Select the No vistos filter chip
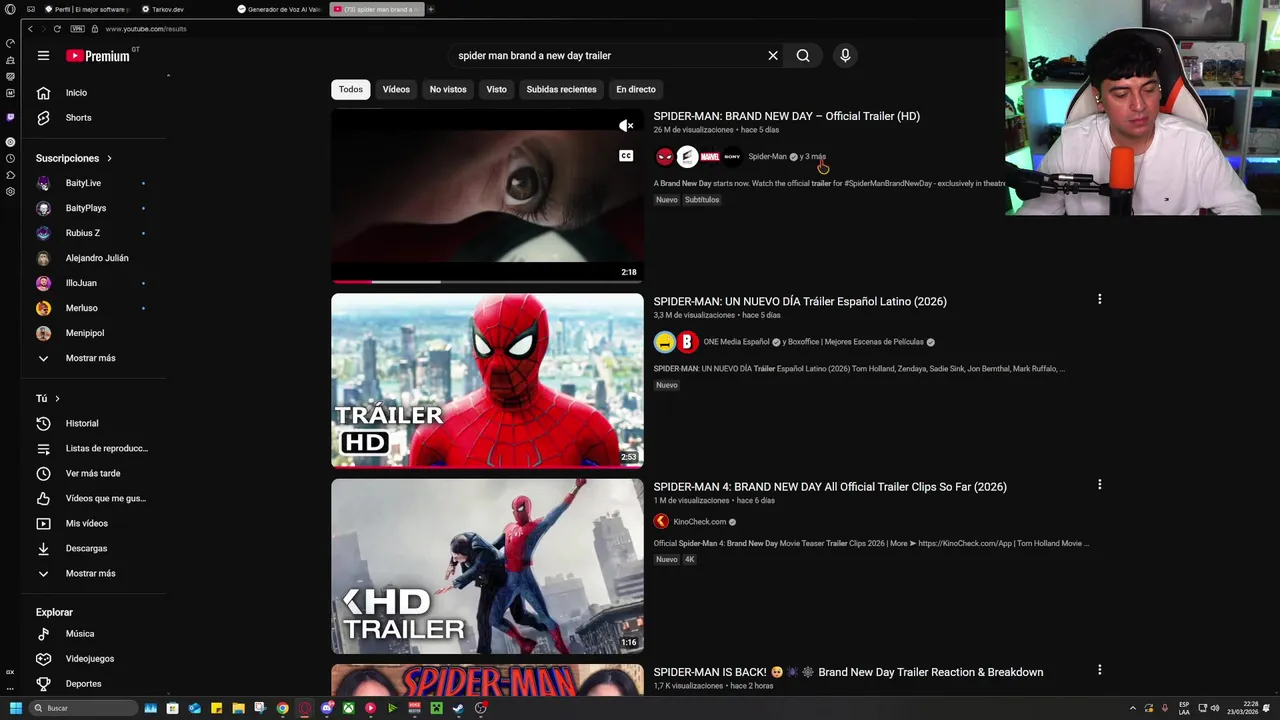The width and height of the screenshot is (1280, 720). pos(448,89)
